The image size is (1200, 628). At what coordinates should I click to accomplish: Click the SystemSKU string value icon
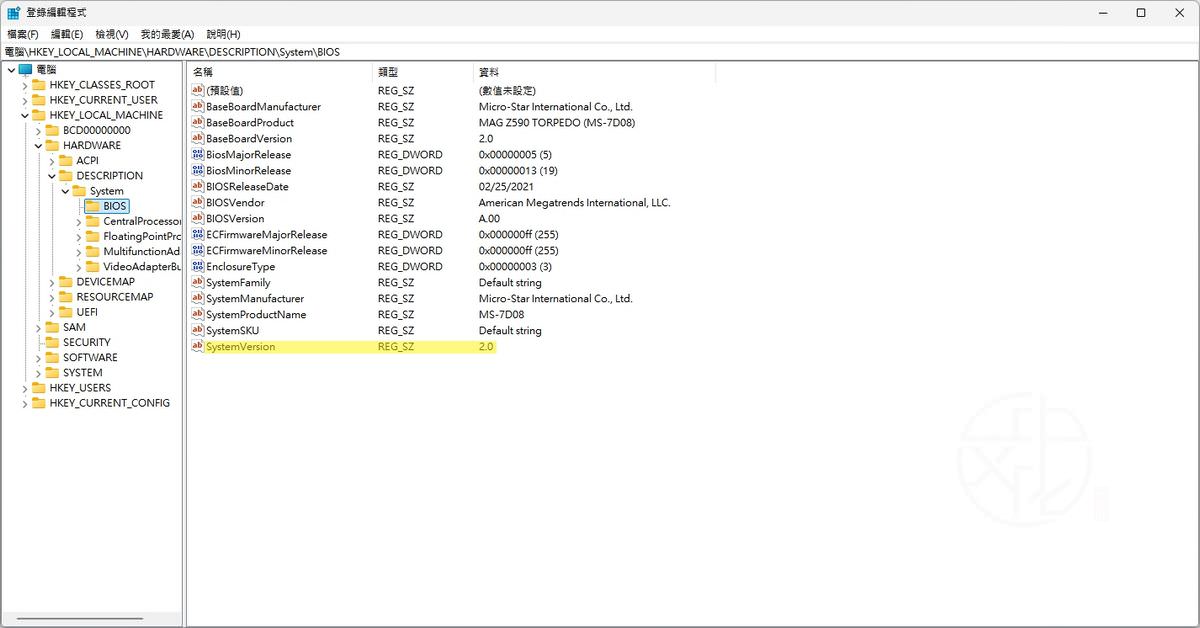coord(197,330)
